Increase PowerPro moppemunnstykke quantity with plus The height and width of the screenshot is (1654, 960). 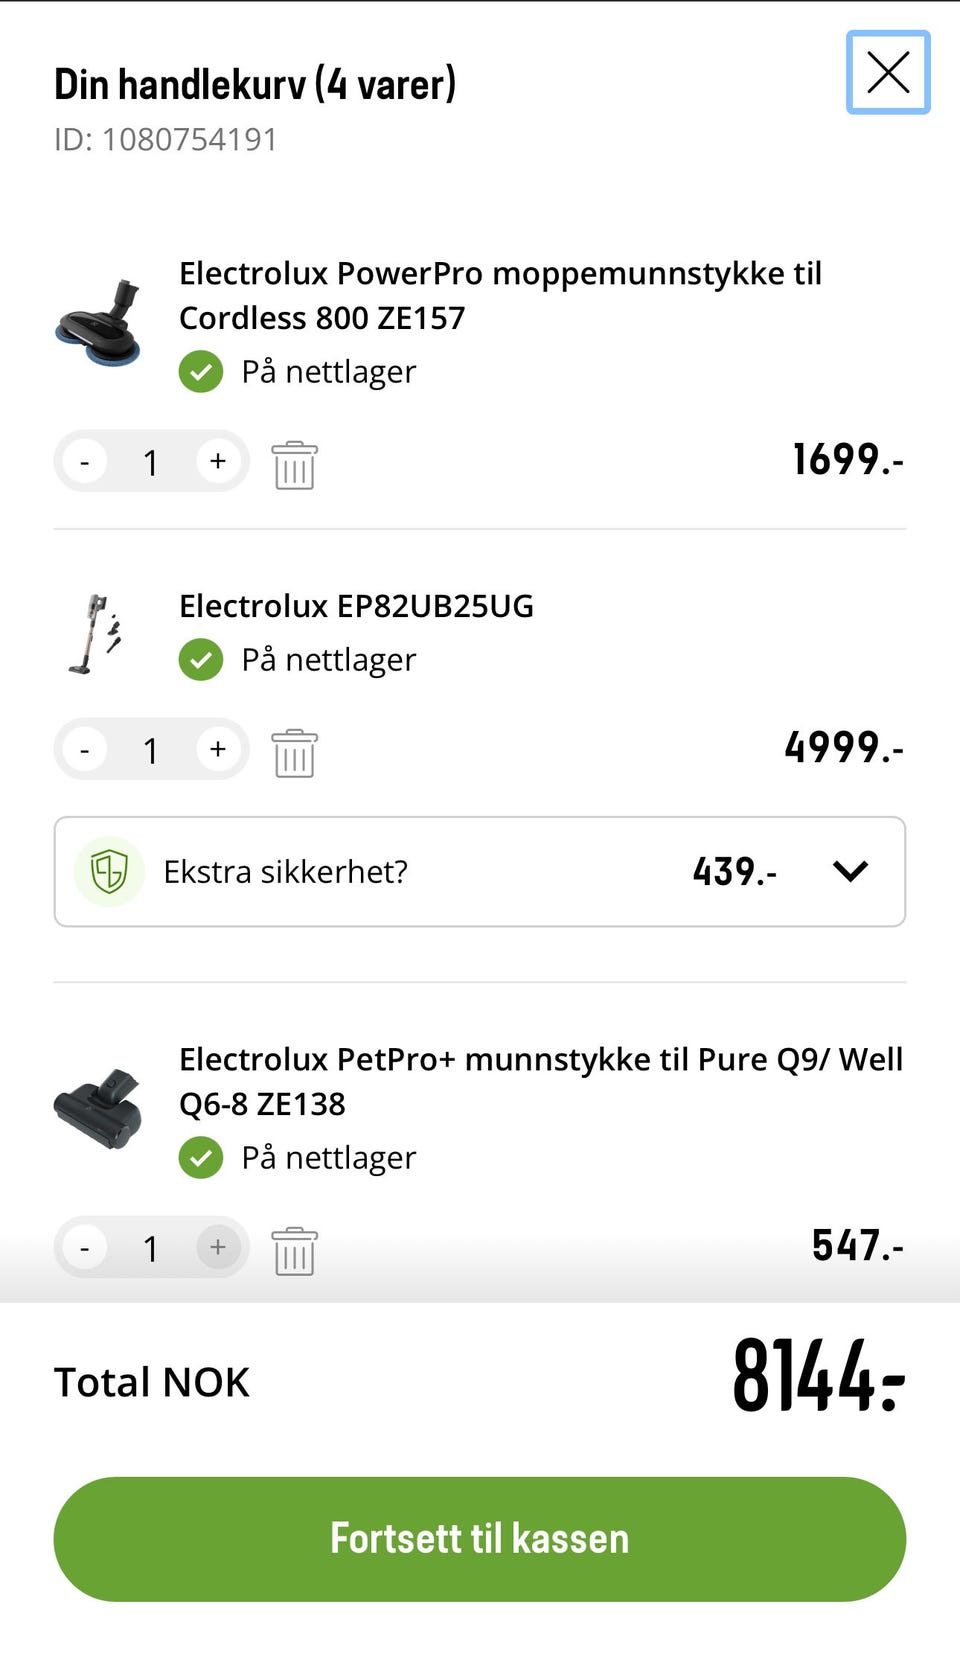[x=218, y=462]
